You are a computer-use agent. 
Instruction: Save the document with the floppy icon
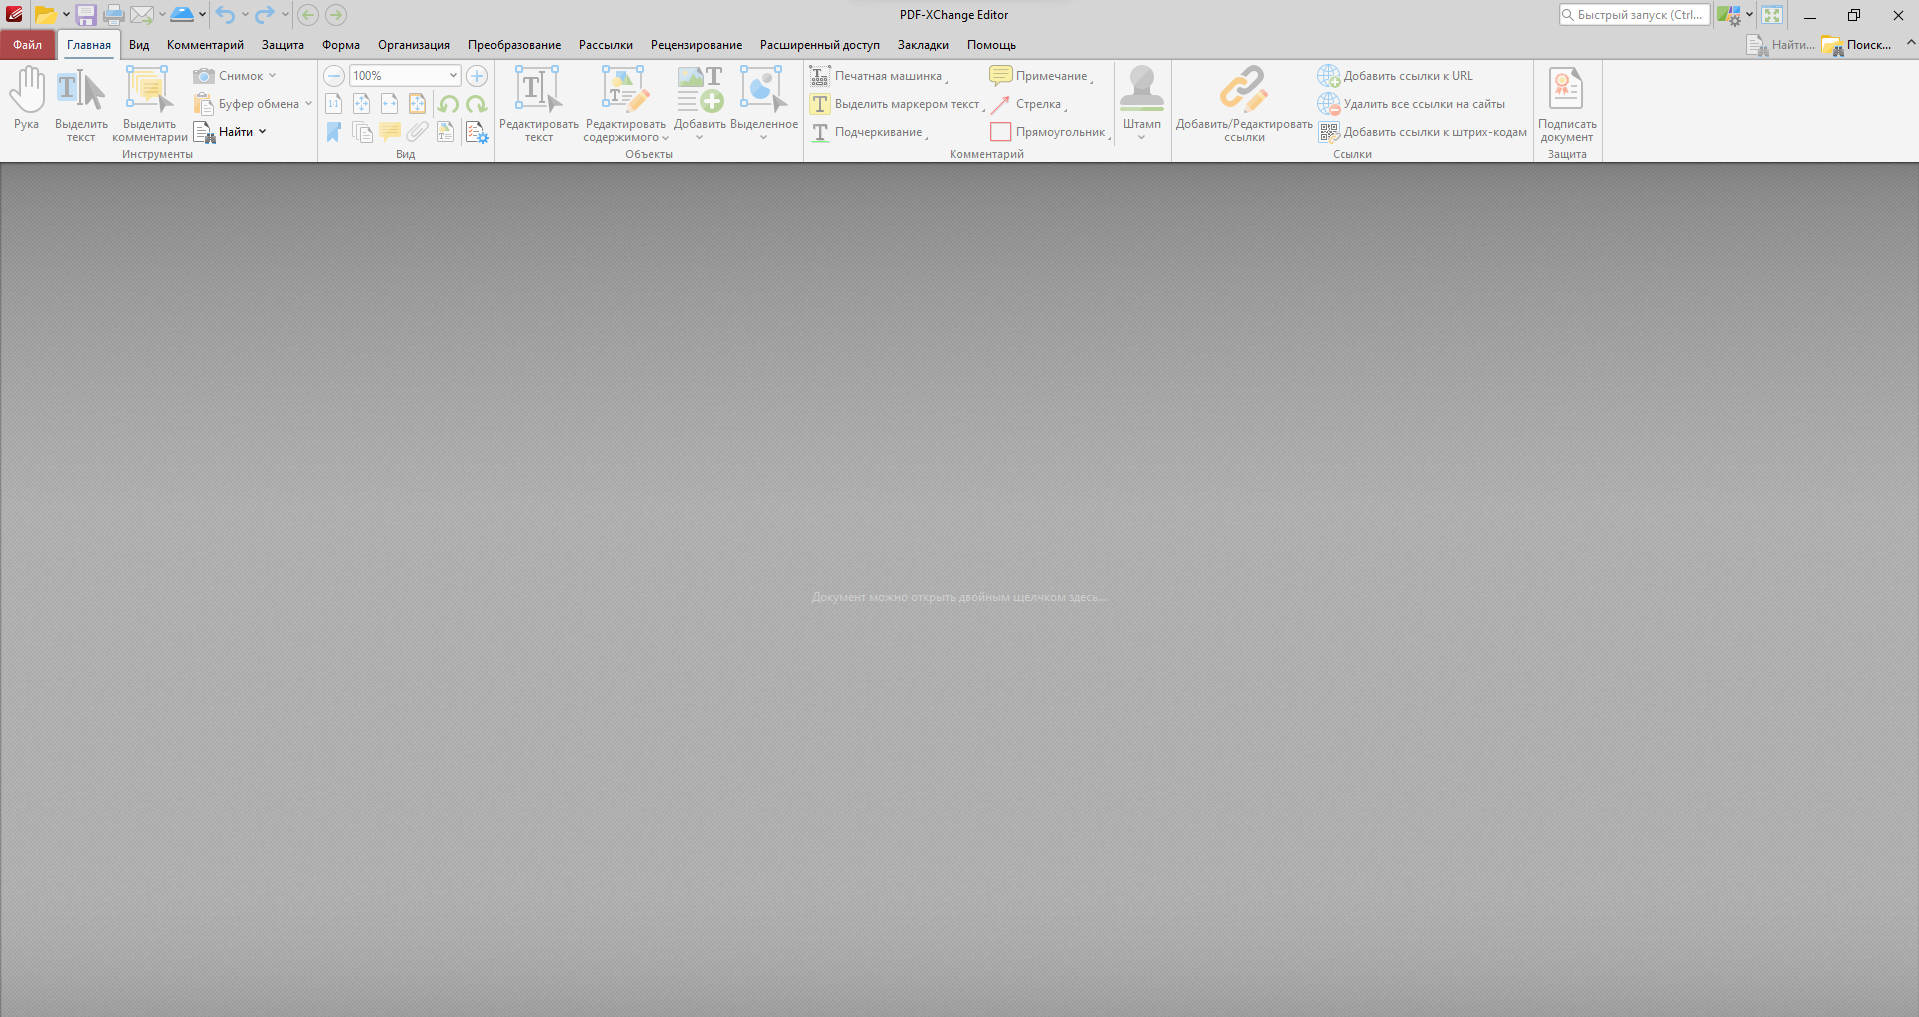pos(86,15)
